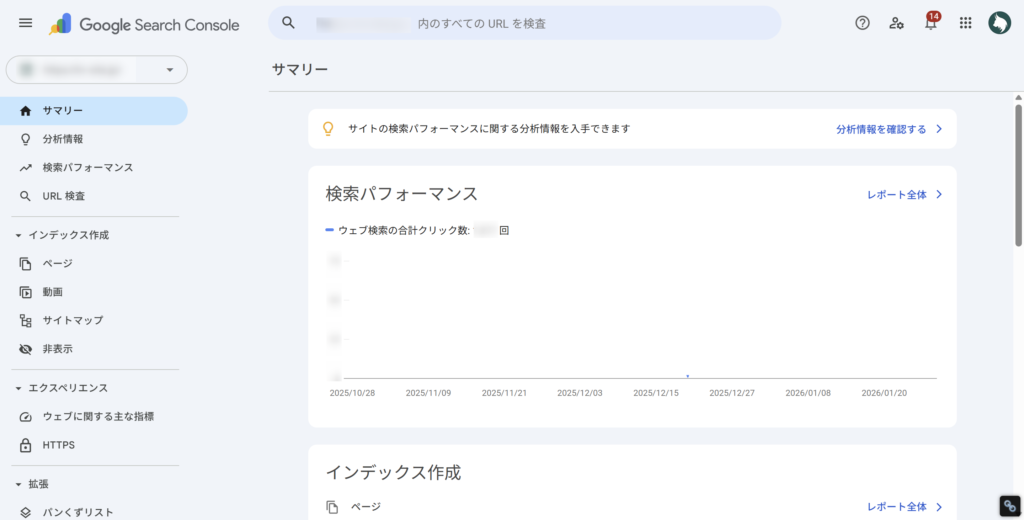This screenshot has width=1024, height=520.
Task: Collapse the インデックス作成 sidebar section
Action: (x=18, y=235)
